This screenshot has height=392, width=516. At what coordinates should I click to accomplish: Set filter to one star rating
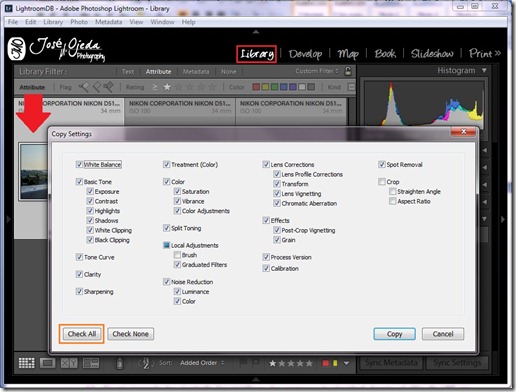point(167,87)
